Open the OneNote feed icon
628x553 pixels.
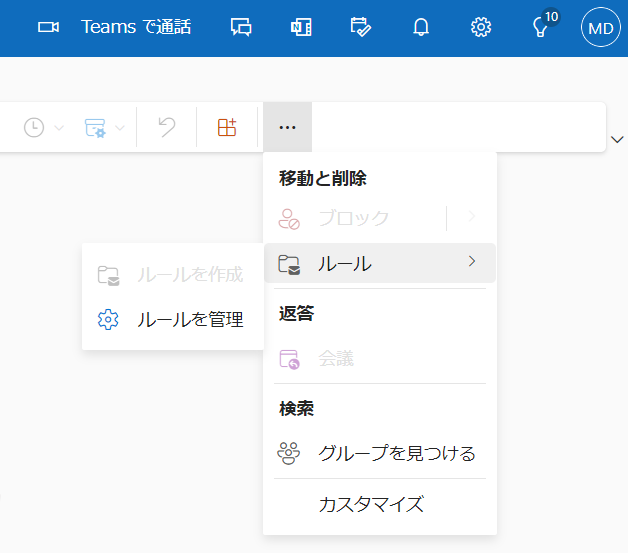[301, 27]
